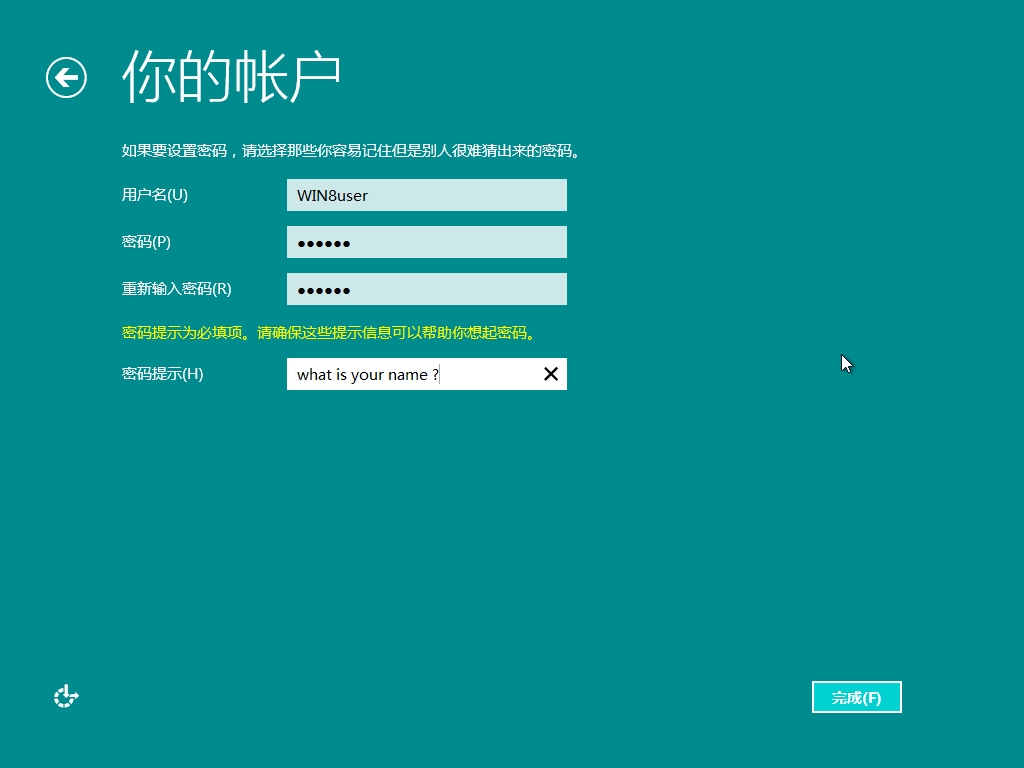
Task: Click the 完成(F) finish button
Action: click(856, 697)
